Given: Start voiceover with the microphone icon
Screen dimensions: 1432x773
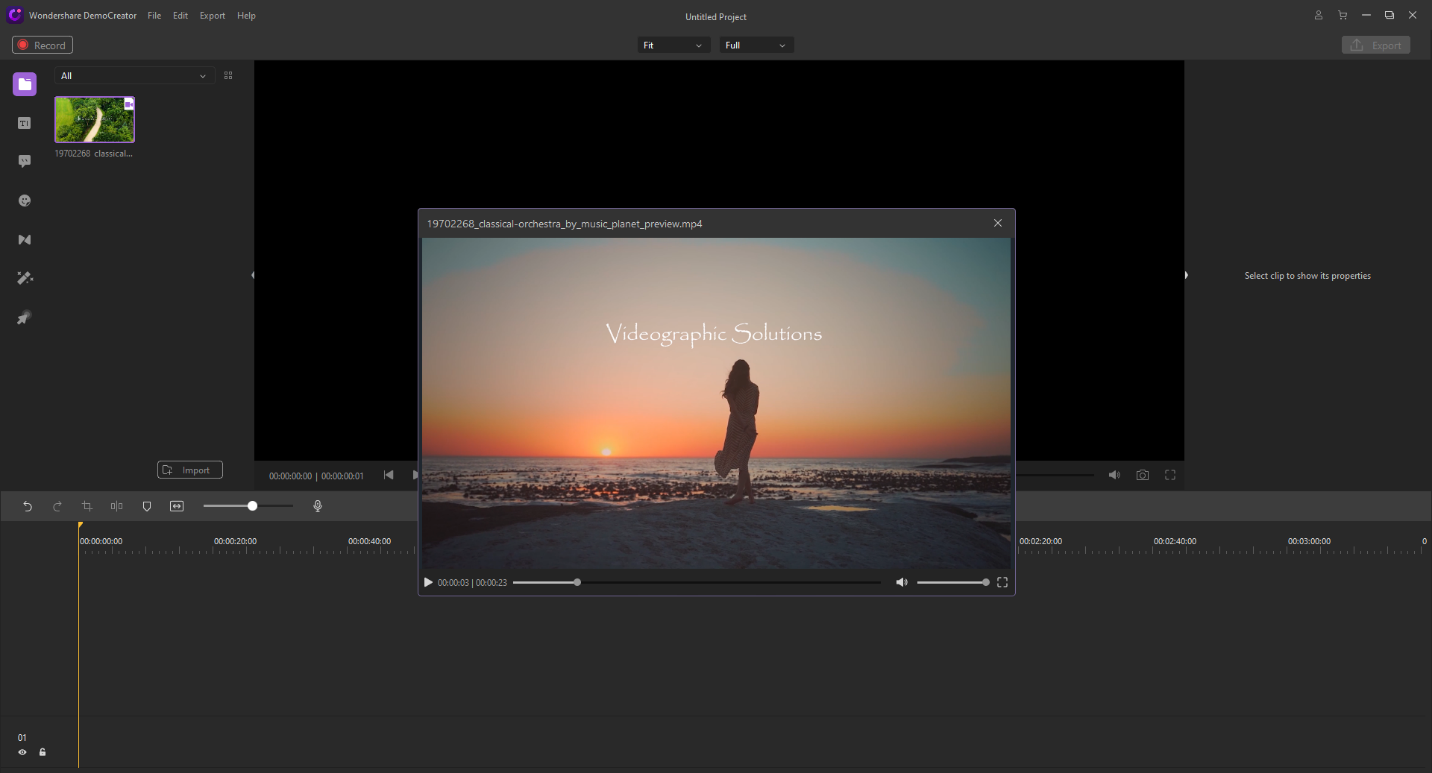Looking at the screenshot, I should (x=318, y=506).
